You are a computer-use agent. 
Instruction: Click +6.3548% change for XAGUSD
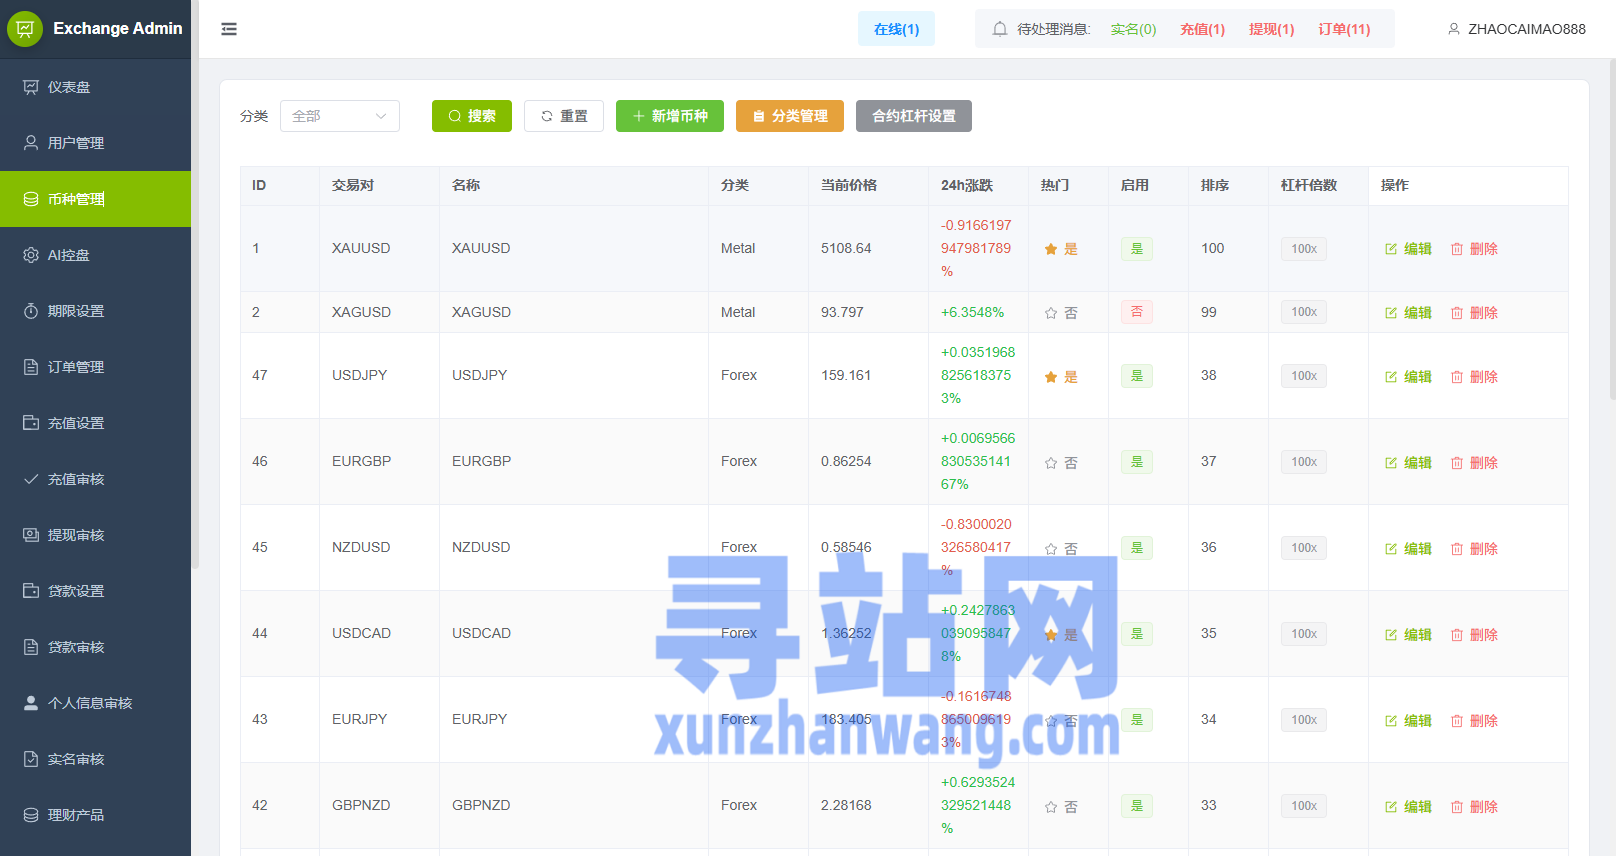[x=972, y=312]
